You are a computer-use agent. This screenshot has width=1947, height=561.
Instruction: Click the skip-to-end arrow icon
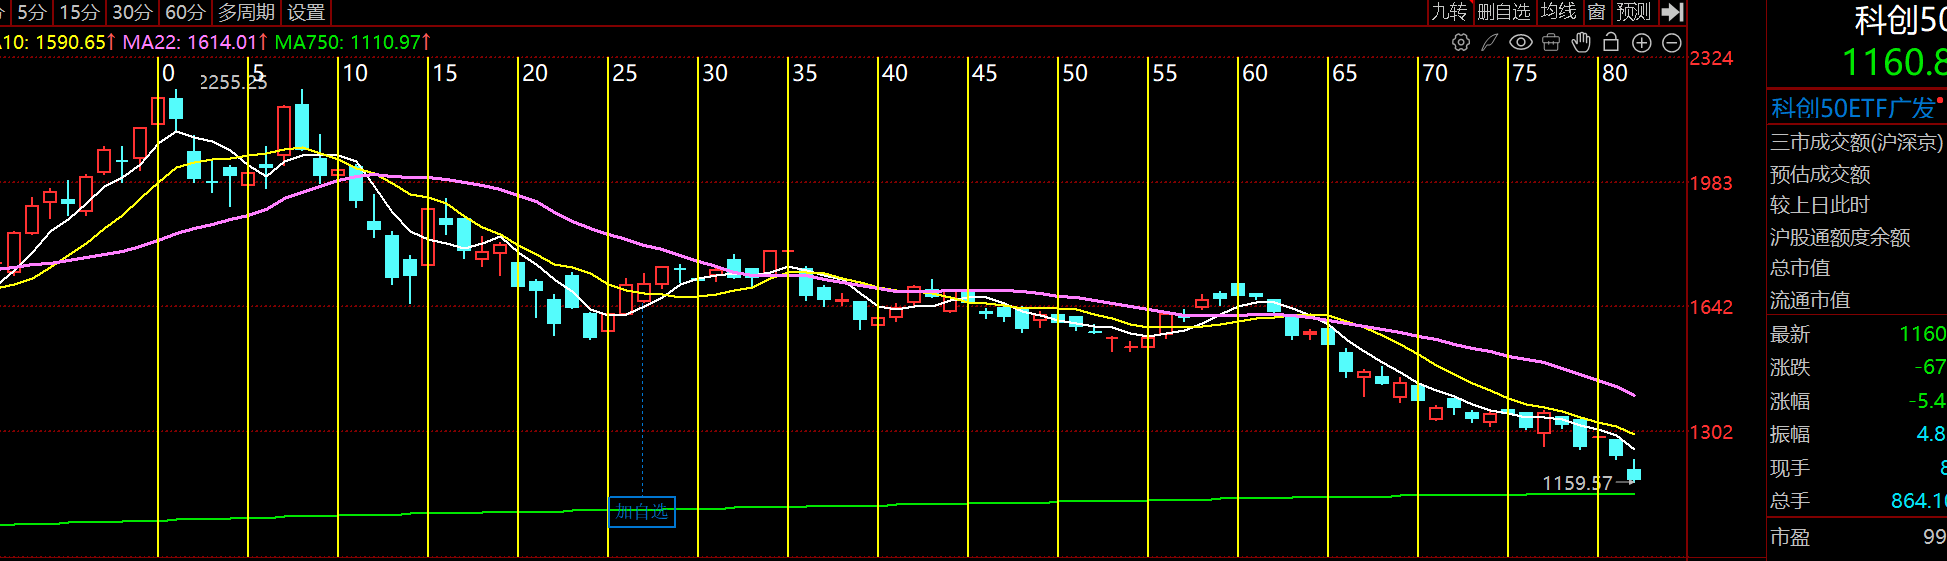tap(1673, 12)
